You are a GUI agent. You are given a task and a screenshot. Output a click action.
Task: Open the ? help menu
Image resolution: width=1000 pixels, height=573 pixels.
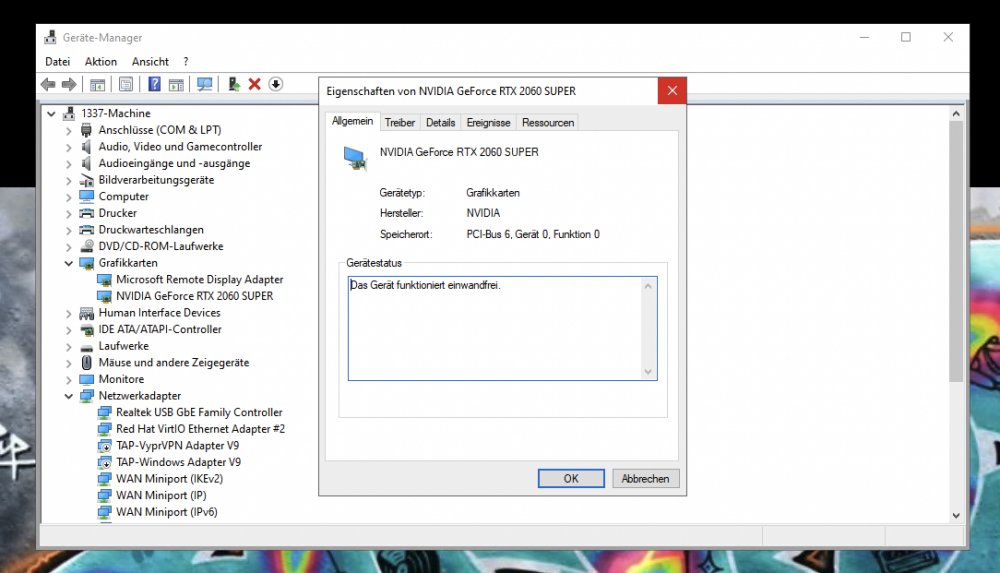pyautogui.click(x=186, y=61)
